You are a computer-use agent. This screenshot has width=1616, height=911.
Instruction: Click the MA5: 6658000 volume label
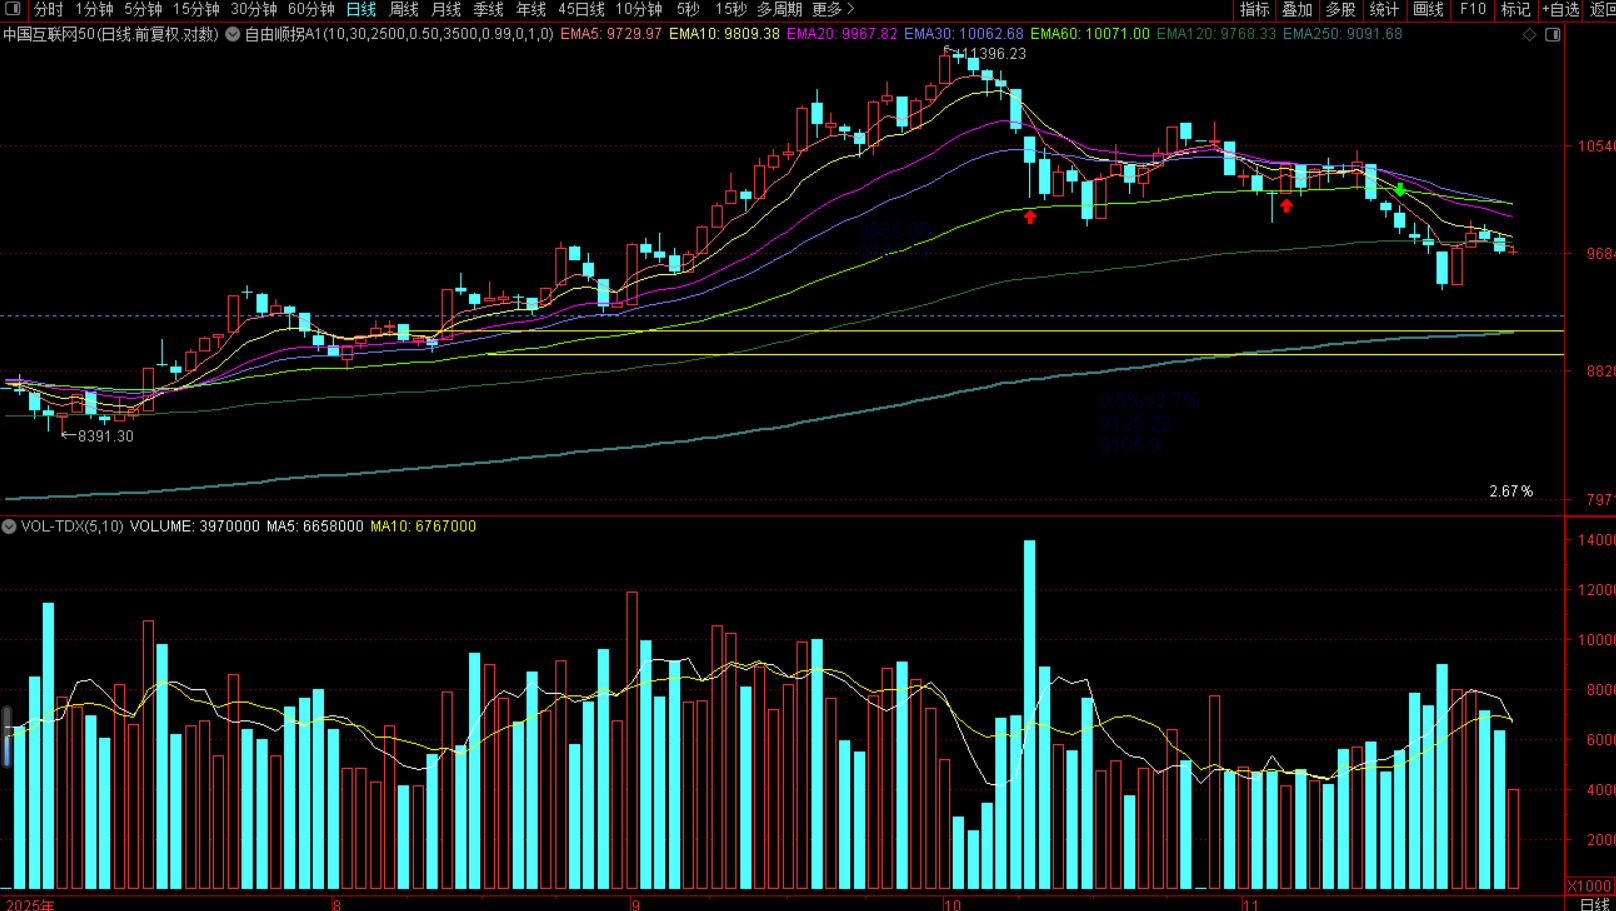(x=315, y=526)
